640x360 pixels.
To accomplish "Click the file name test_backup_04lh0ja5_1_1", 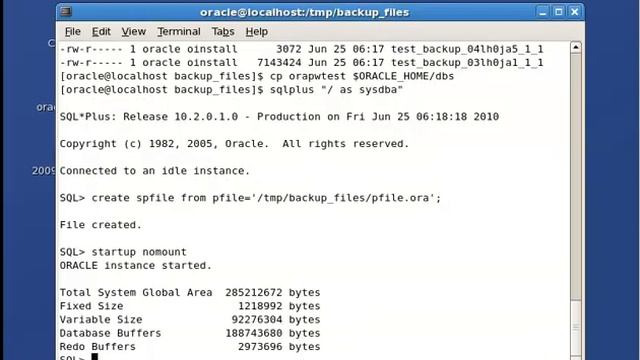I will click(x=467, y=49).
